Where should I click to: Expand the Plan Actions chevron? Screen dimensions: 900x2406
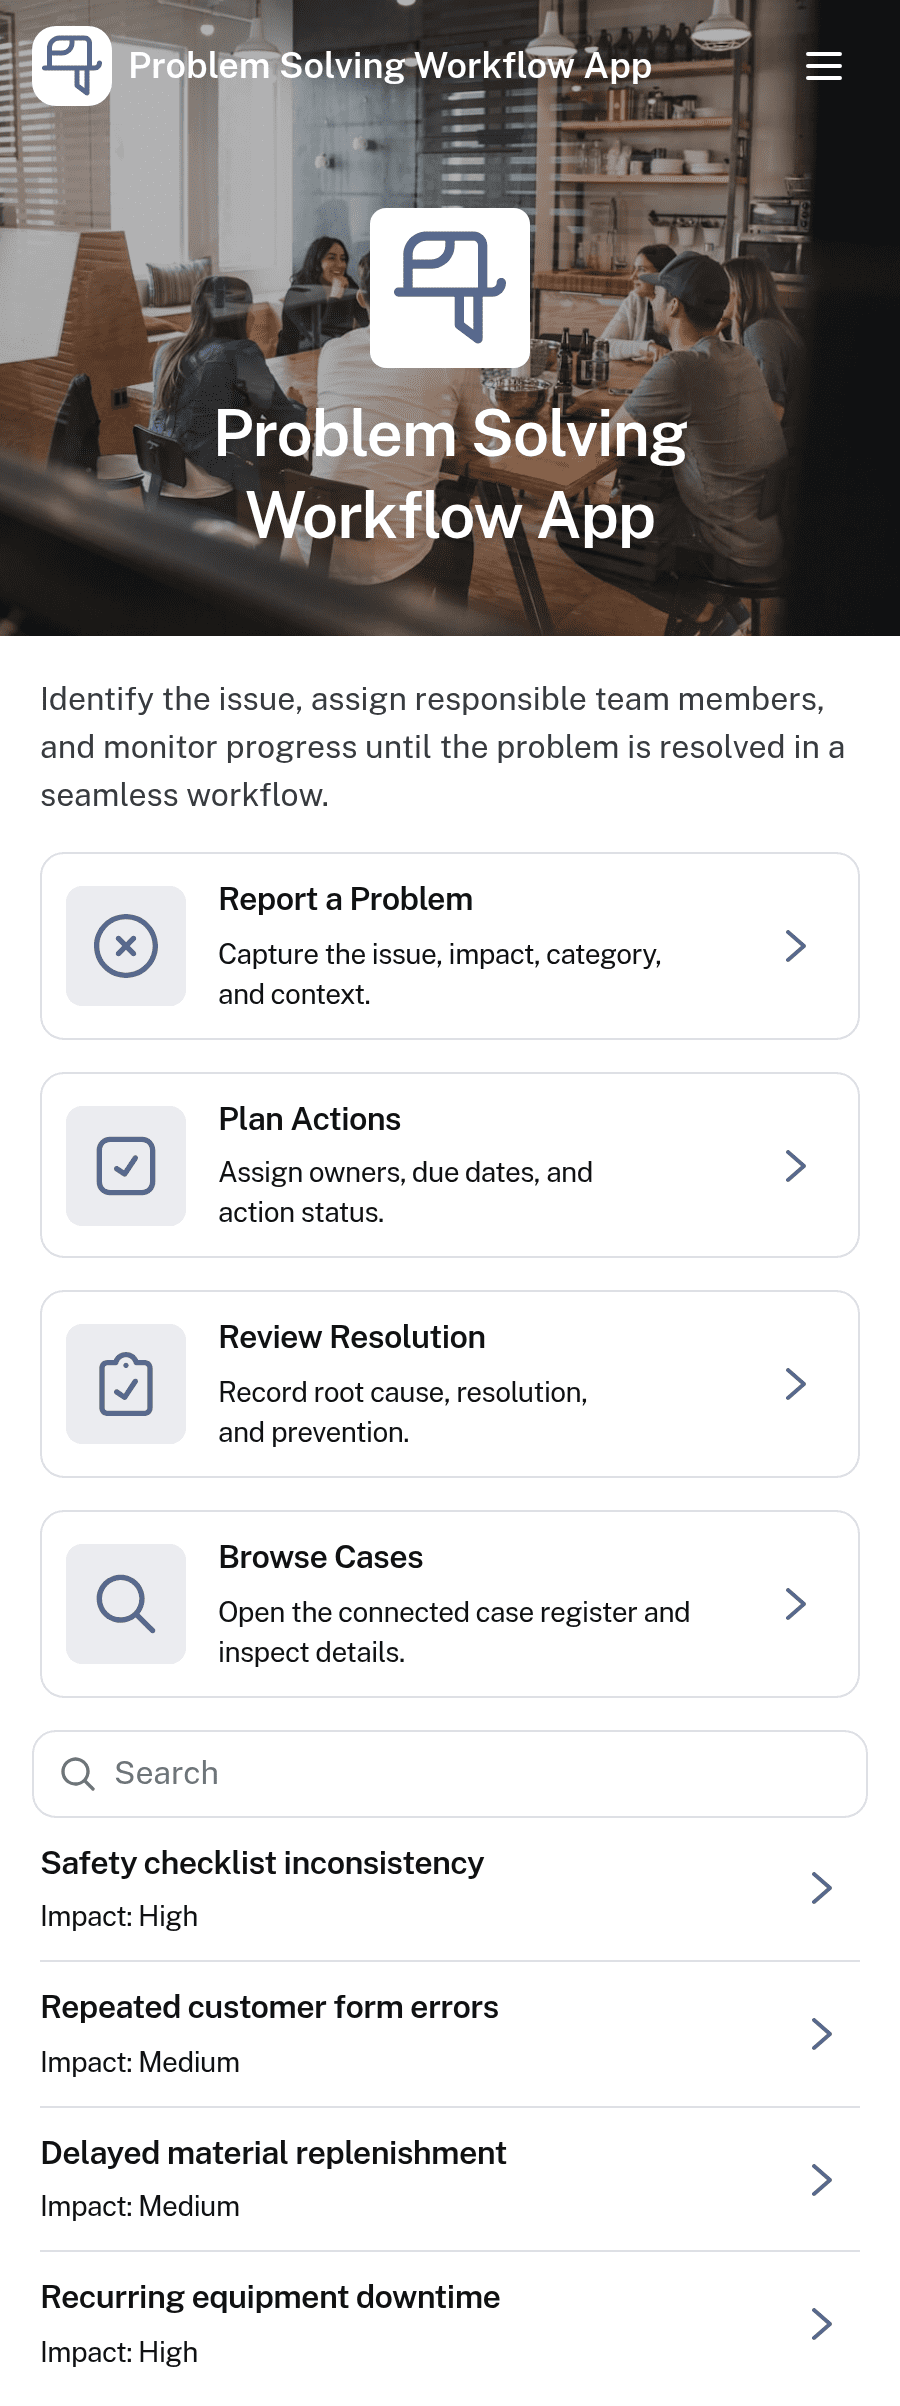pyautogui.click(x=796, y=1166)
